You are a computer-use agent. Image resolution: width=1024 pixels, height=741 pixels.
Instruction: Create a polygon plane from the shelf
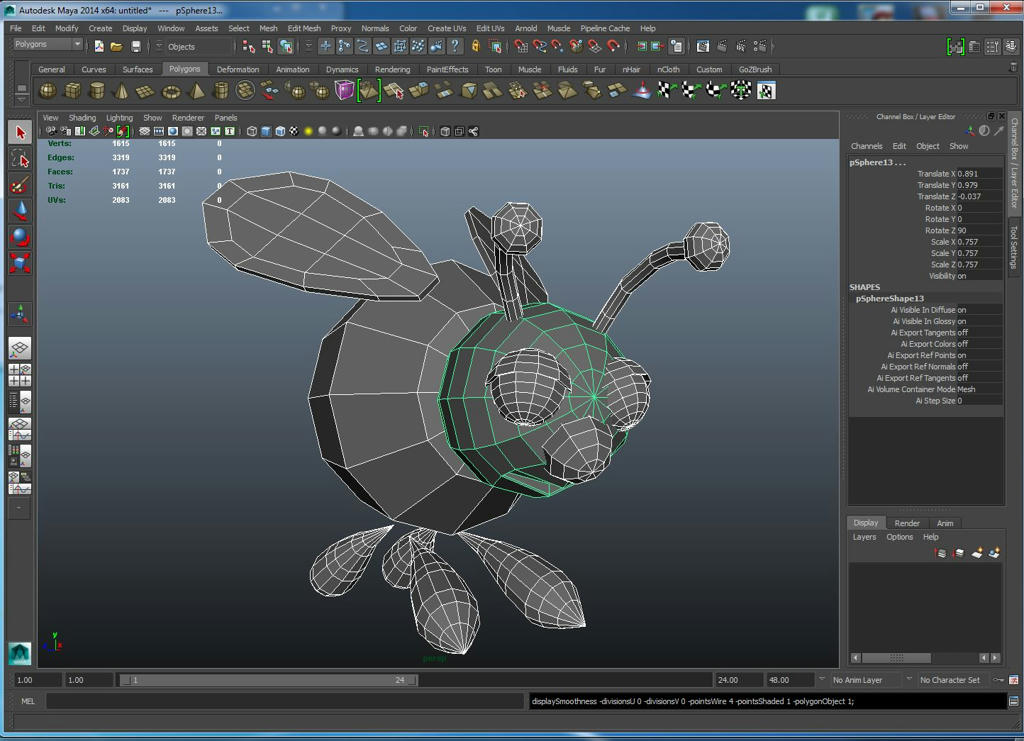coord(146,91)
